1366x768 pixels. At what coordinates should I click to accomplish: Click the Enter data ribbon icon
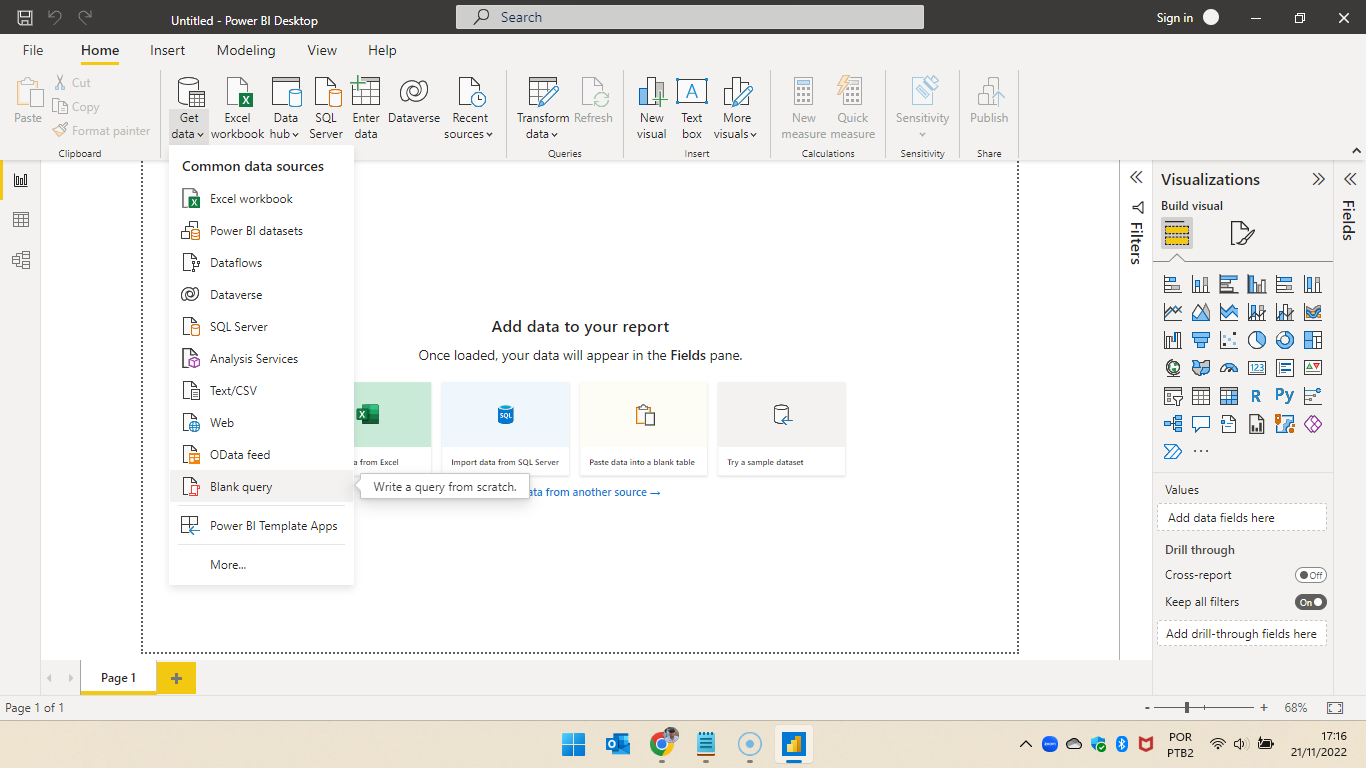pos(366,108)
